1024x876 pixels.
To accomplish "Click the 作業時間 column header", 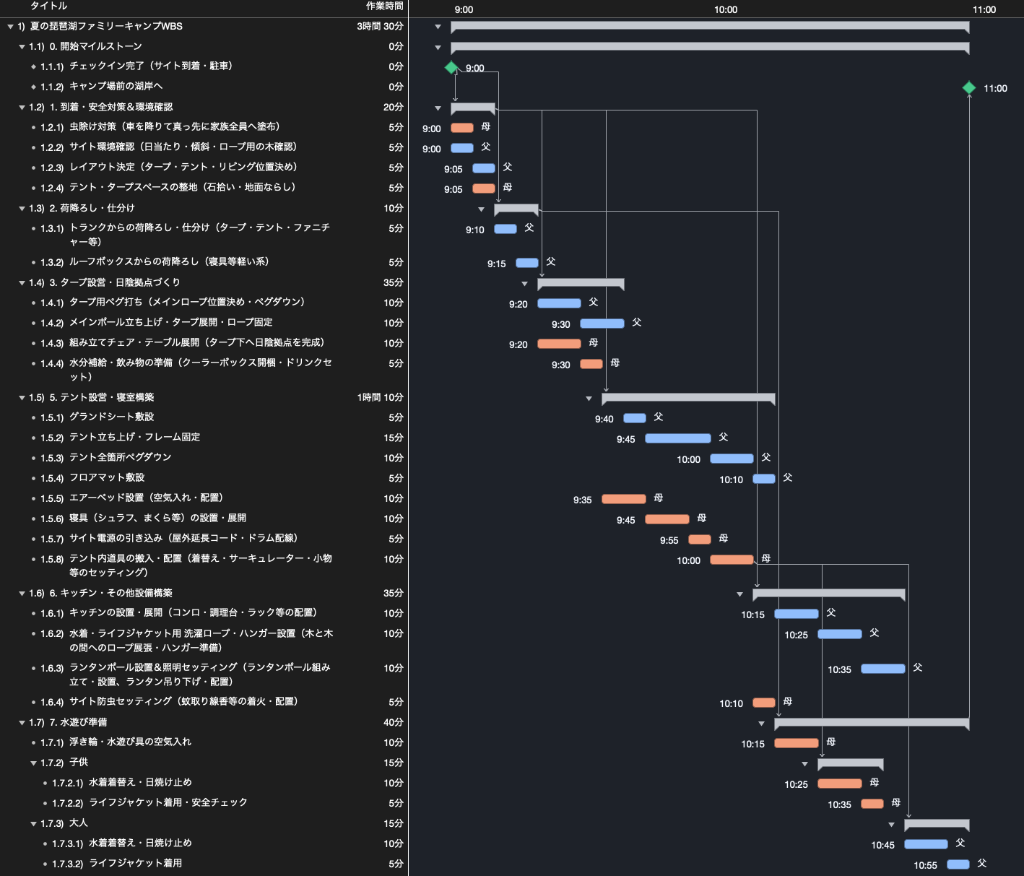I will [x=385, y=6].
